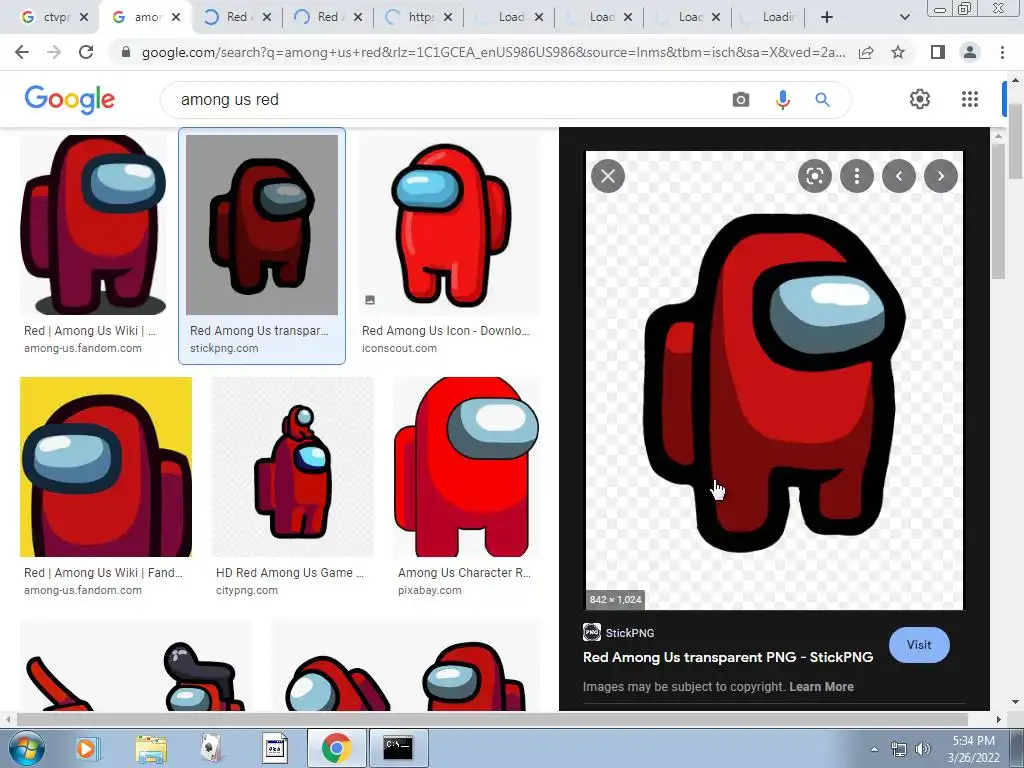
Task: Click the large preview image of red crewmate
Action: click(x=774, y=380)
